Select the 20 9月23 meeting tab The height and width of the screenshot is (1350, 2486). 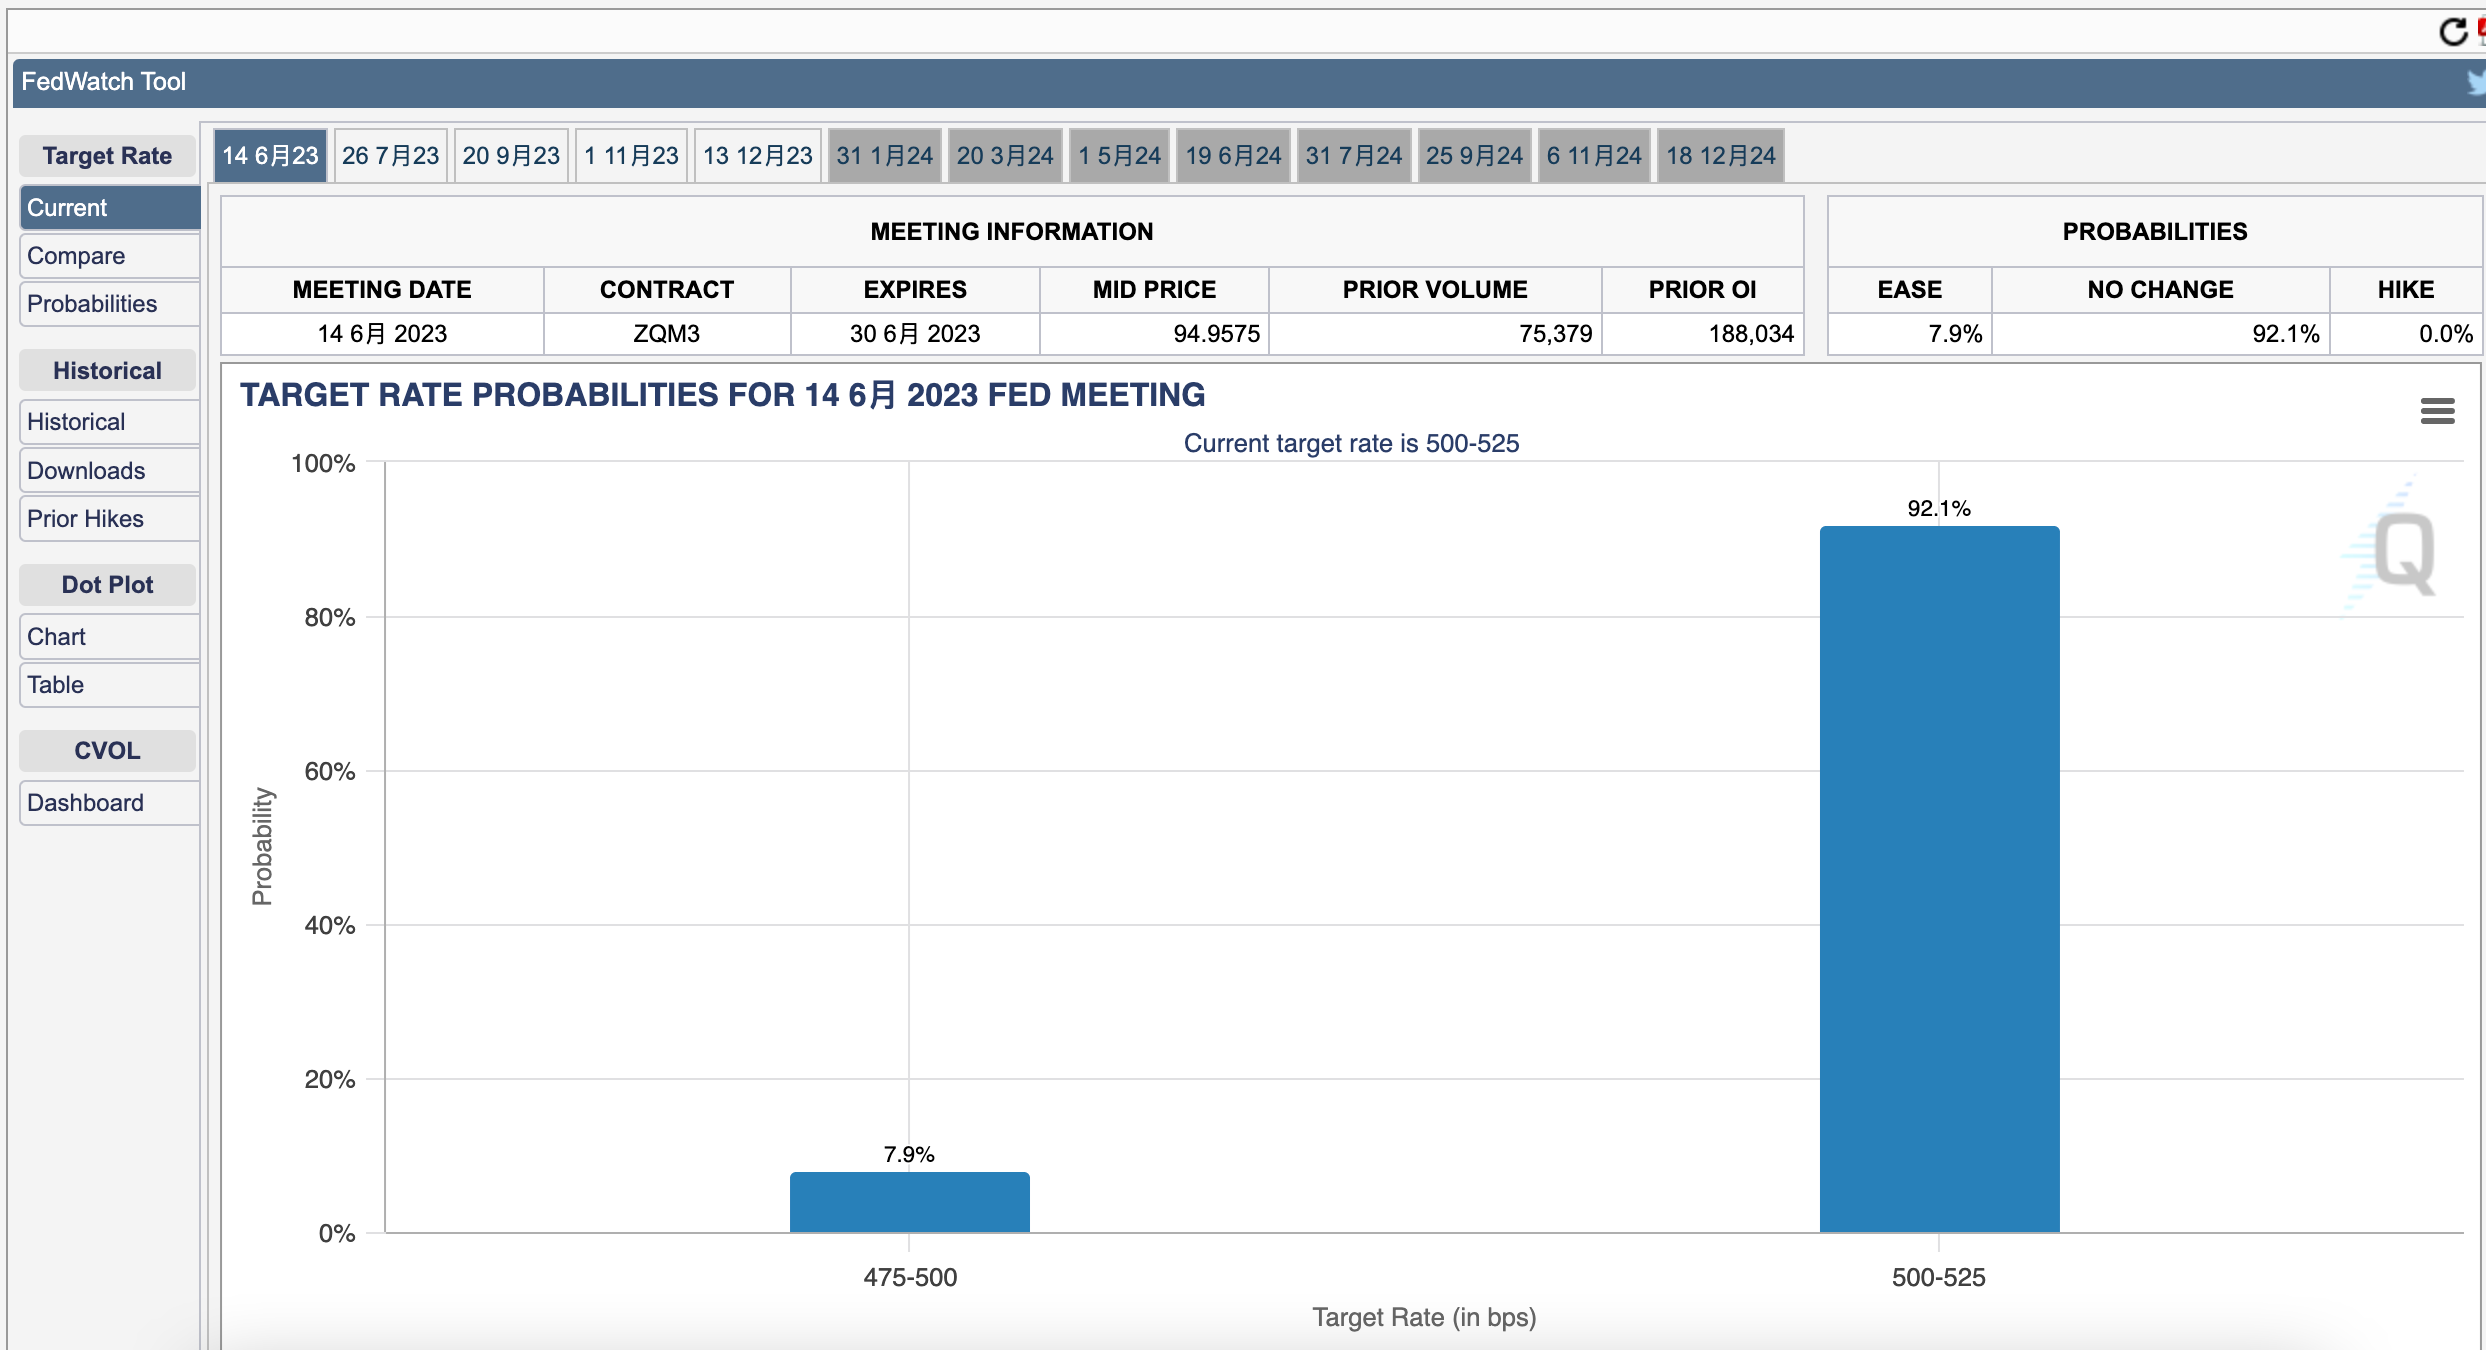point(511,155)
